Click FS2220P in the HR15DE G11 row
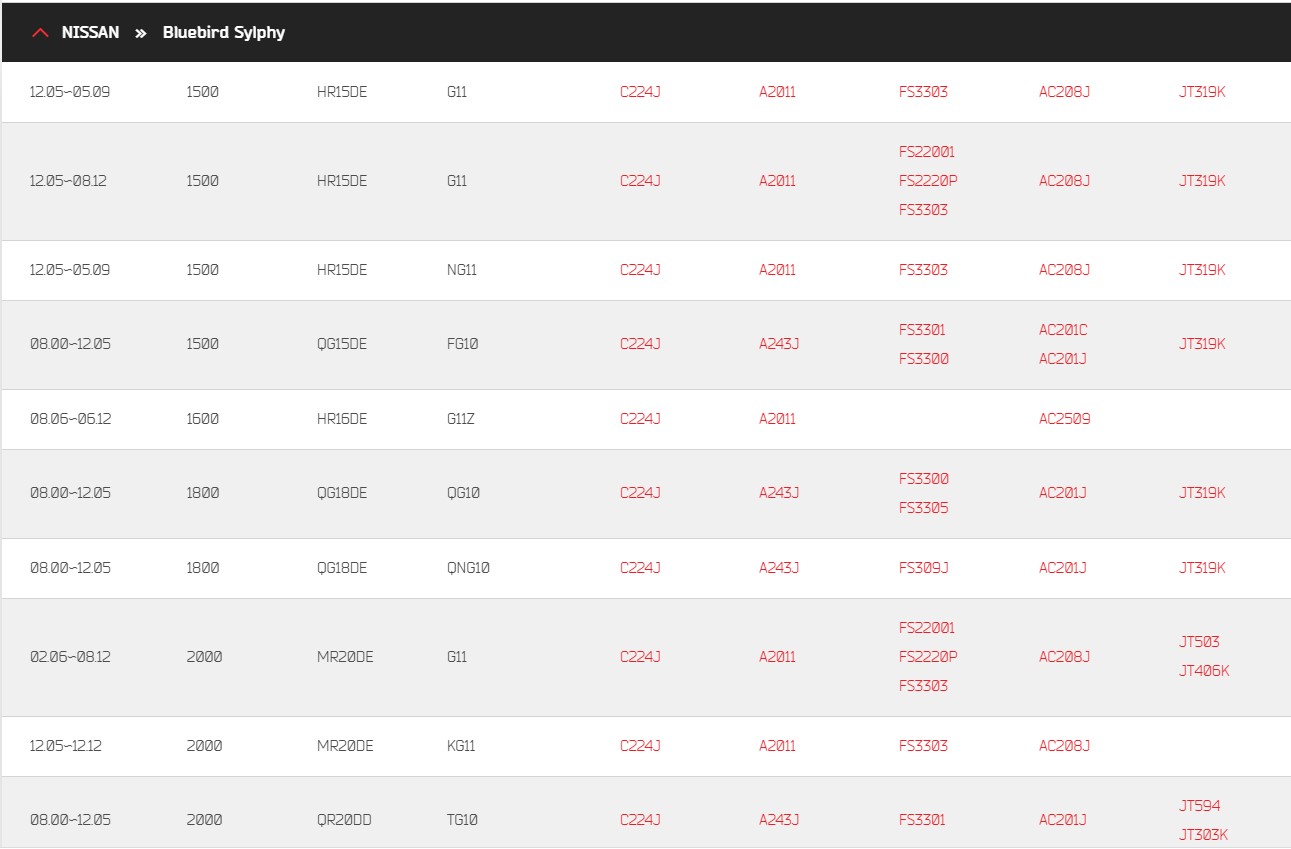The width and height of the screenshot is (1291, 849). pos(928,181)
